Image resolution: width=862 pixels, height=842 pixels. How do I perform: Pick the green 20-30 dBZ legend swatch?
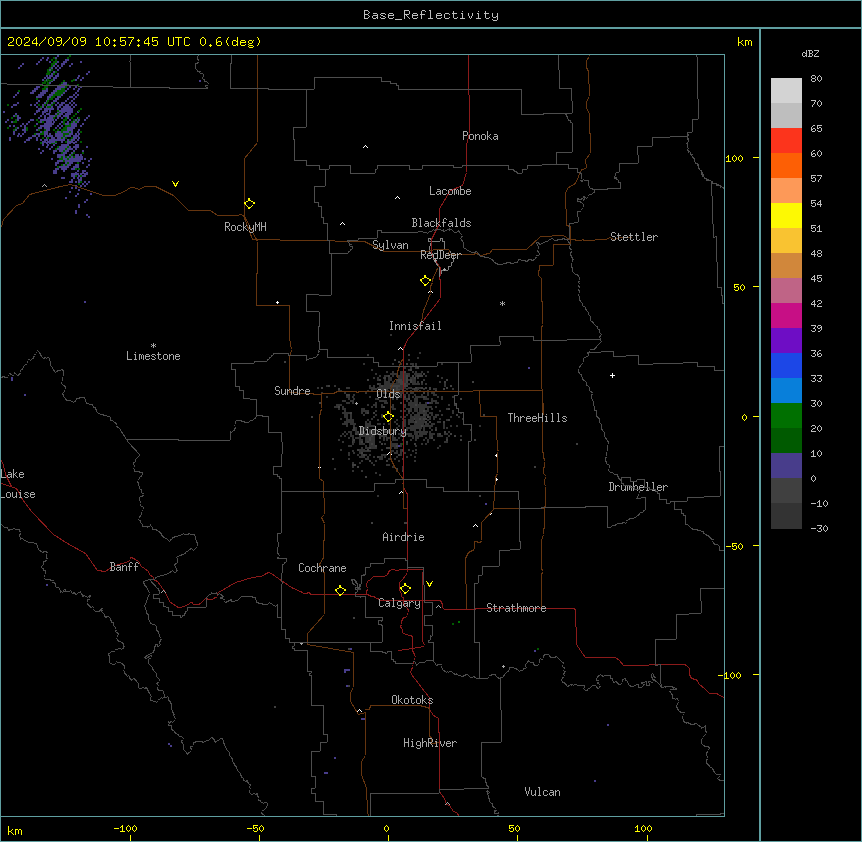(786, 416)
